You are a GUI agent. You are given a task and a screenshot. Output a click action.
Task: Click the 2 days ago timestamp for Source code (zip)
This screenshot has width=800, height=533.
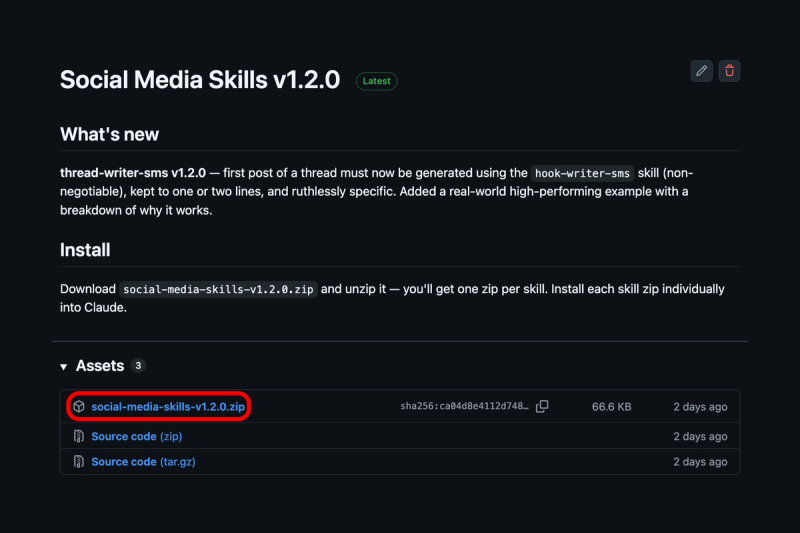pos(700,436)
